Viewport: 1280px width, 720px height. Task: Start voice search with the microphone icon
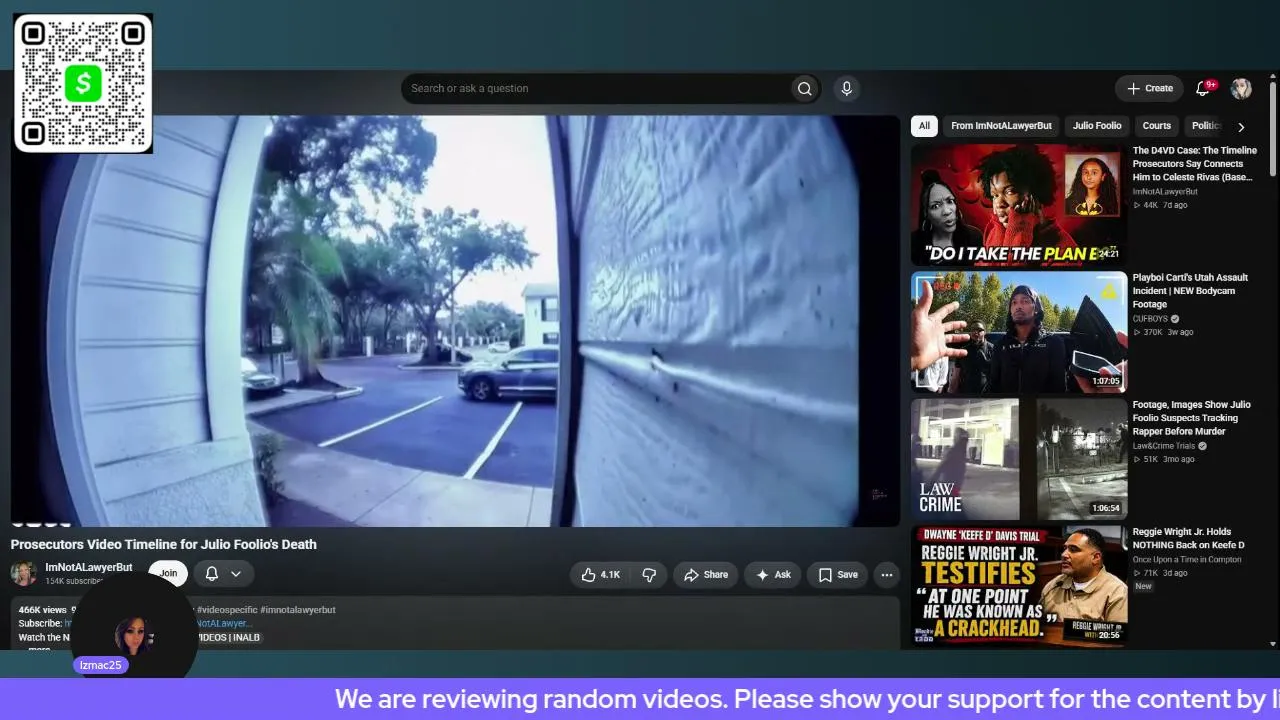pos(846,89)
